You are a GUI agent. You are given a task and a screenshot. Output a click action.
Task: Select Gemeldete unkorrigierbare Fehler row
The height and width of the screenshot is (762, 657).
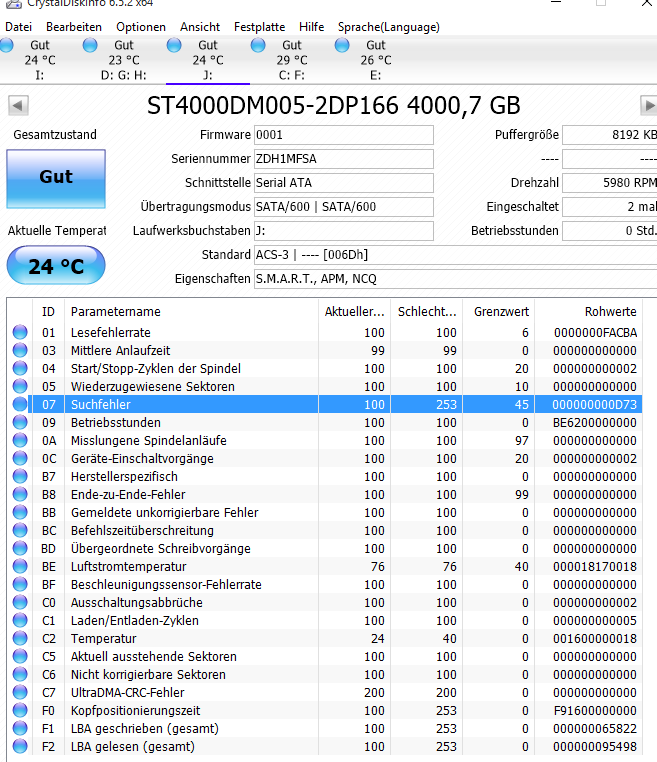pos(325,512)
